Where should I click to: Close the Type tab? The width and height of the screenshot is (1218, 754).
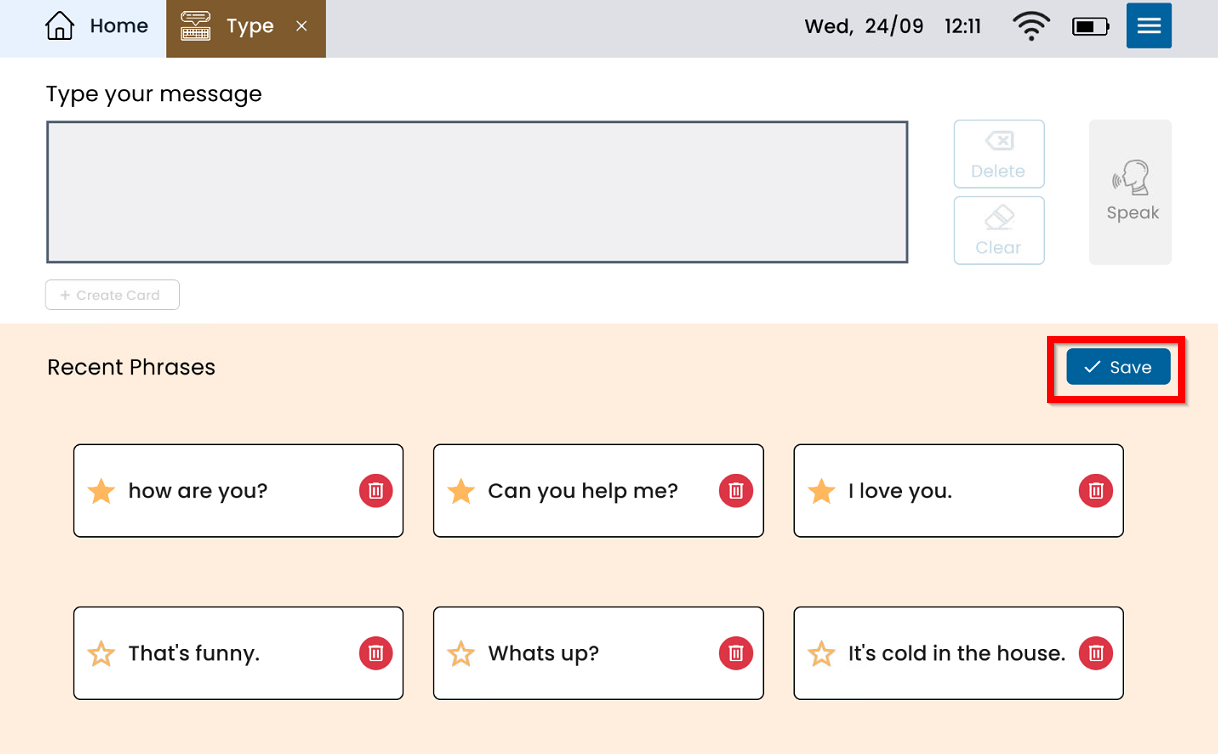(301, 27)
